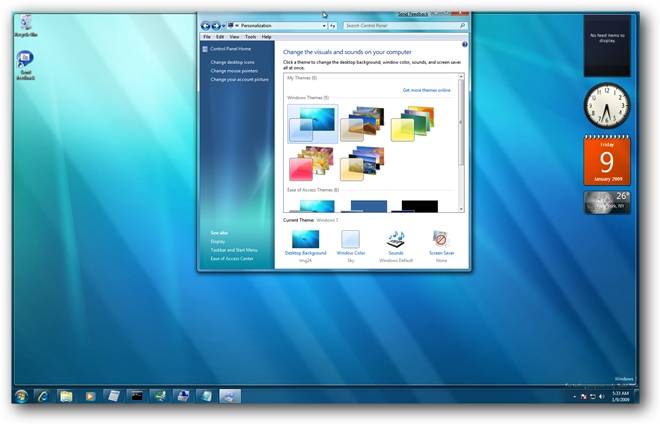
Task: Open Sounds settings
Action: 396,246
